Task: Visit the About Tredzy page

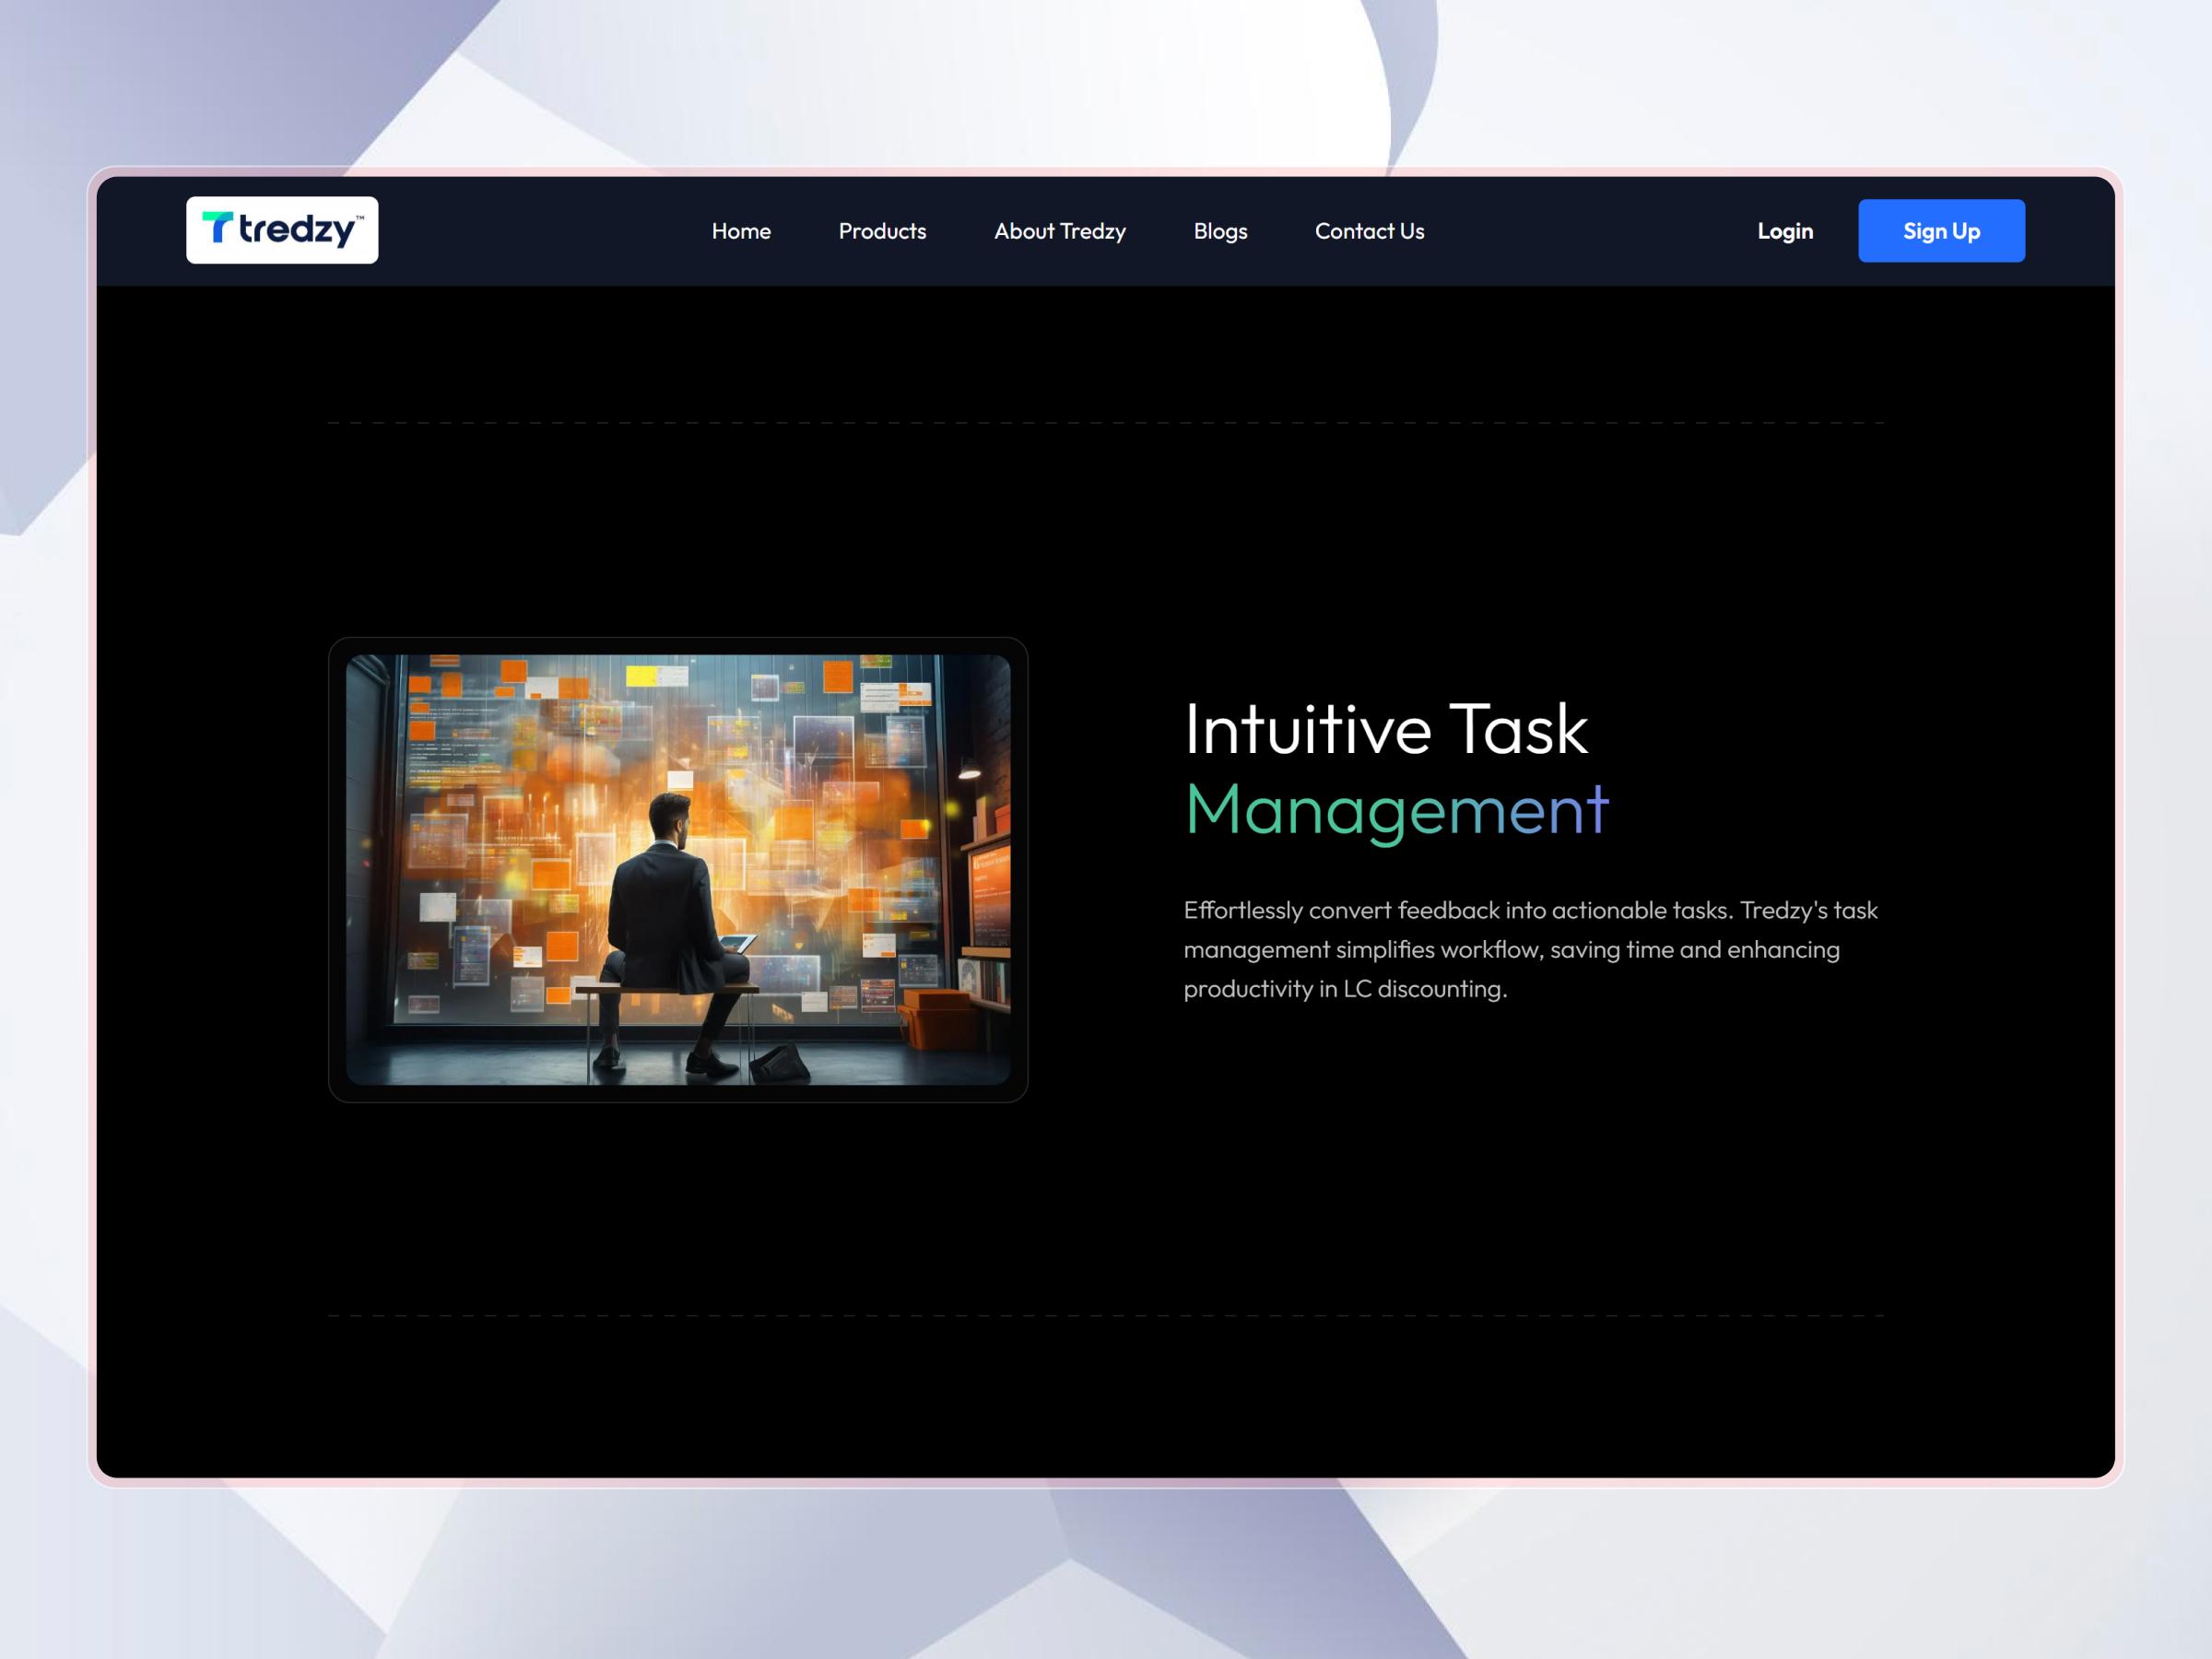Action: click(x=1060, y=231)
